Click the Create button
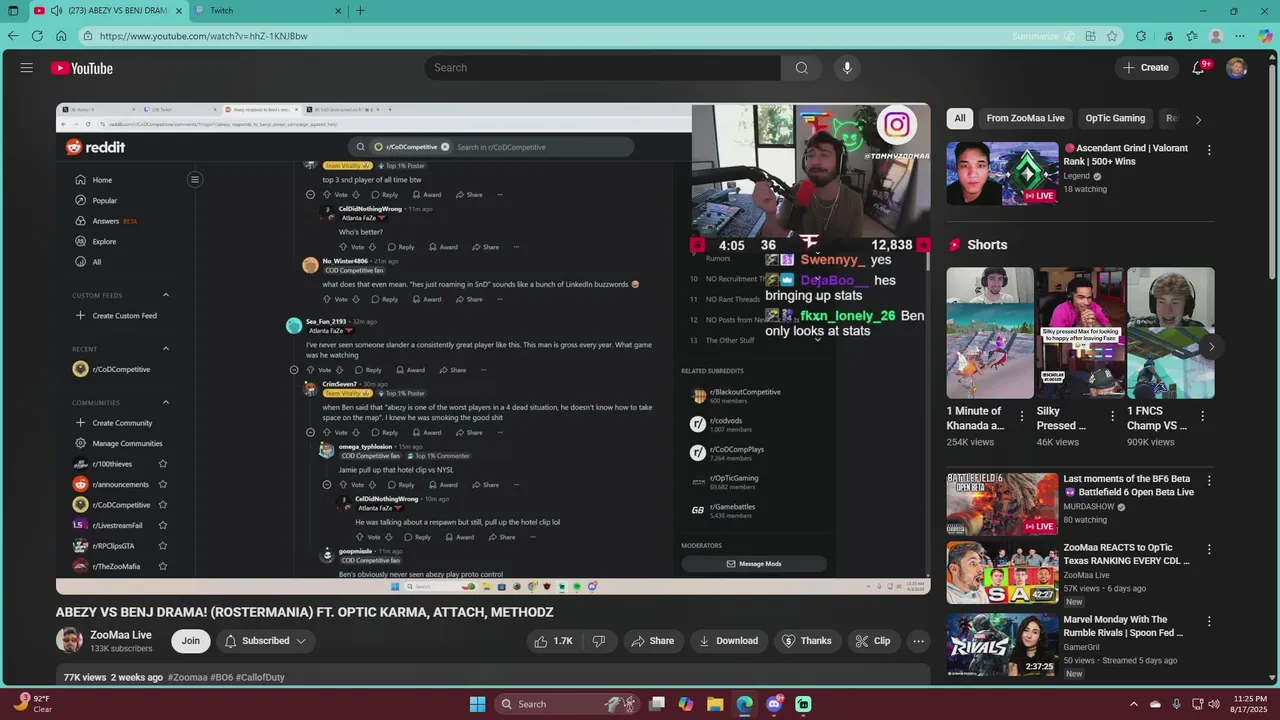Image resolution: width=1280 pixels, height=720 pixels. point(1146,68)
